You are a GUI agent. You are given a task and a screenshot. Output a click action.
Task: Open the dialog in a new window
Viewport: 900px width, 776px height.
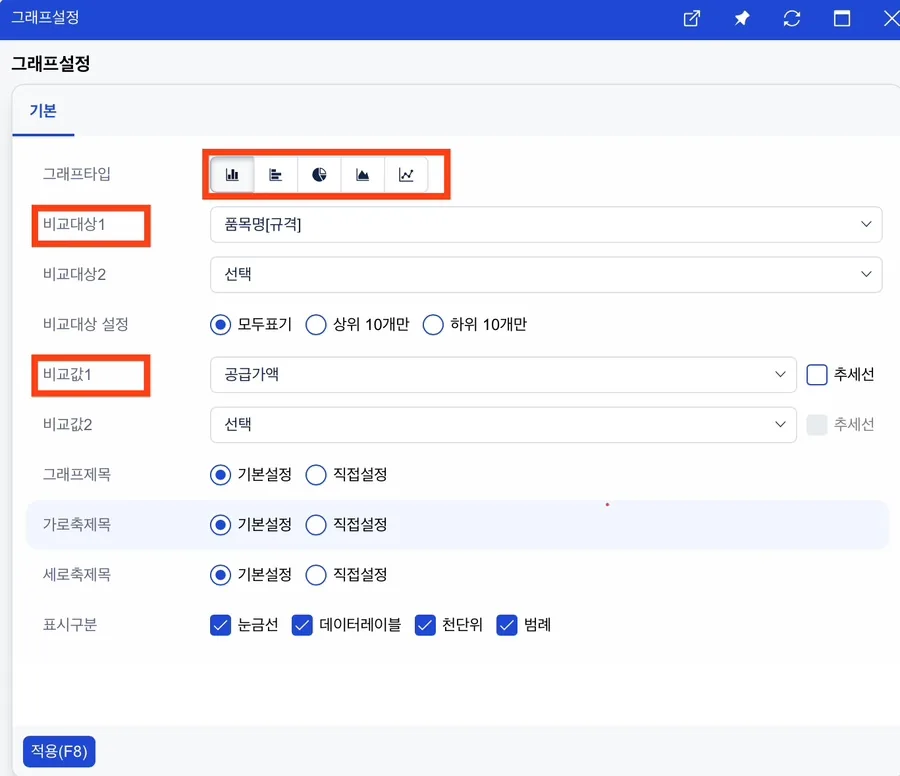coord(692,18)
